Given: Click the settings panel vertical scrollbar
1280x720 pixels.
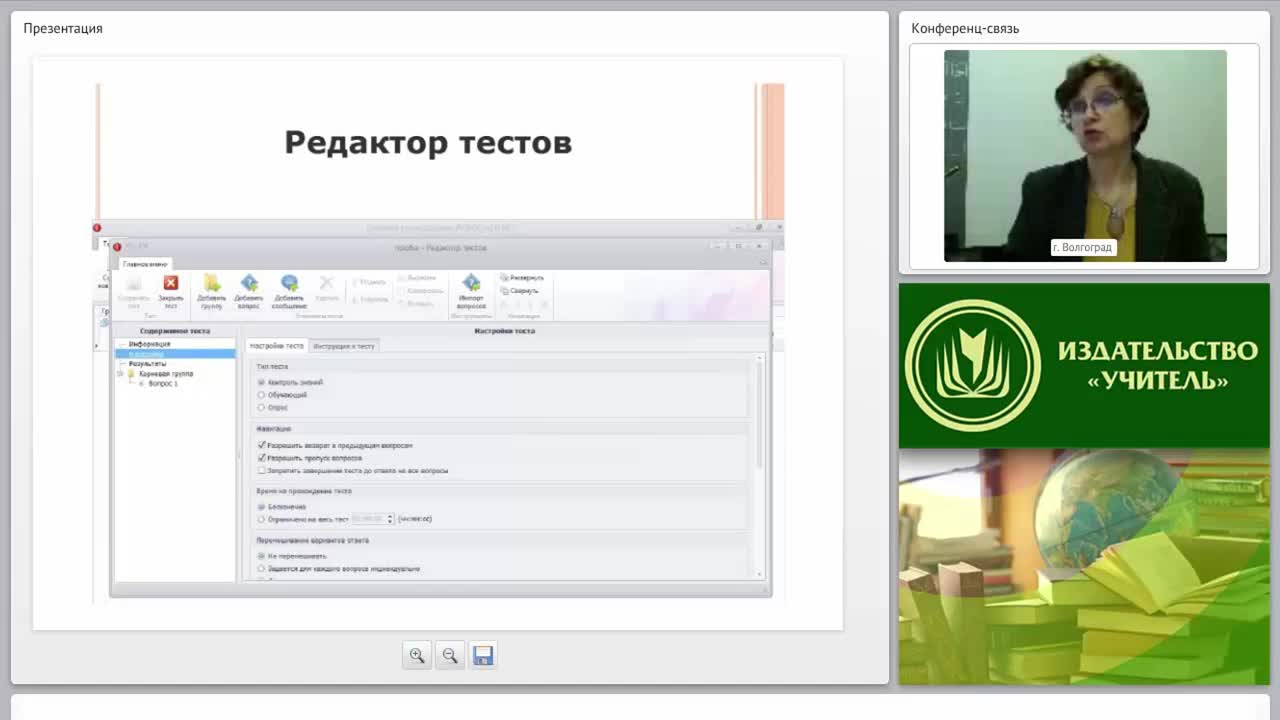Looking at the screenshot, I should [x=760, y=466].
